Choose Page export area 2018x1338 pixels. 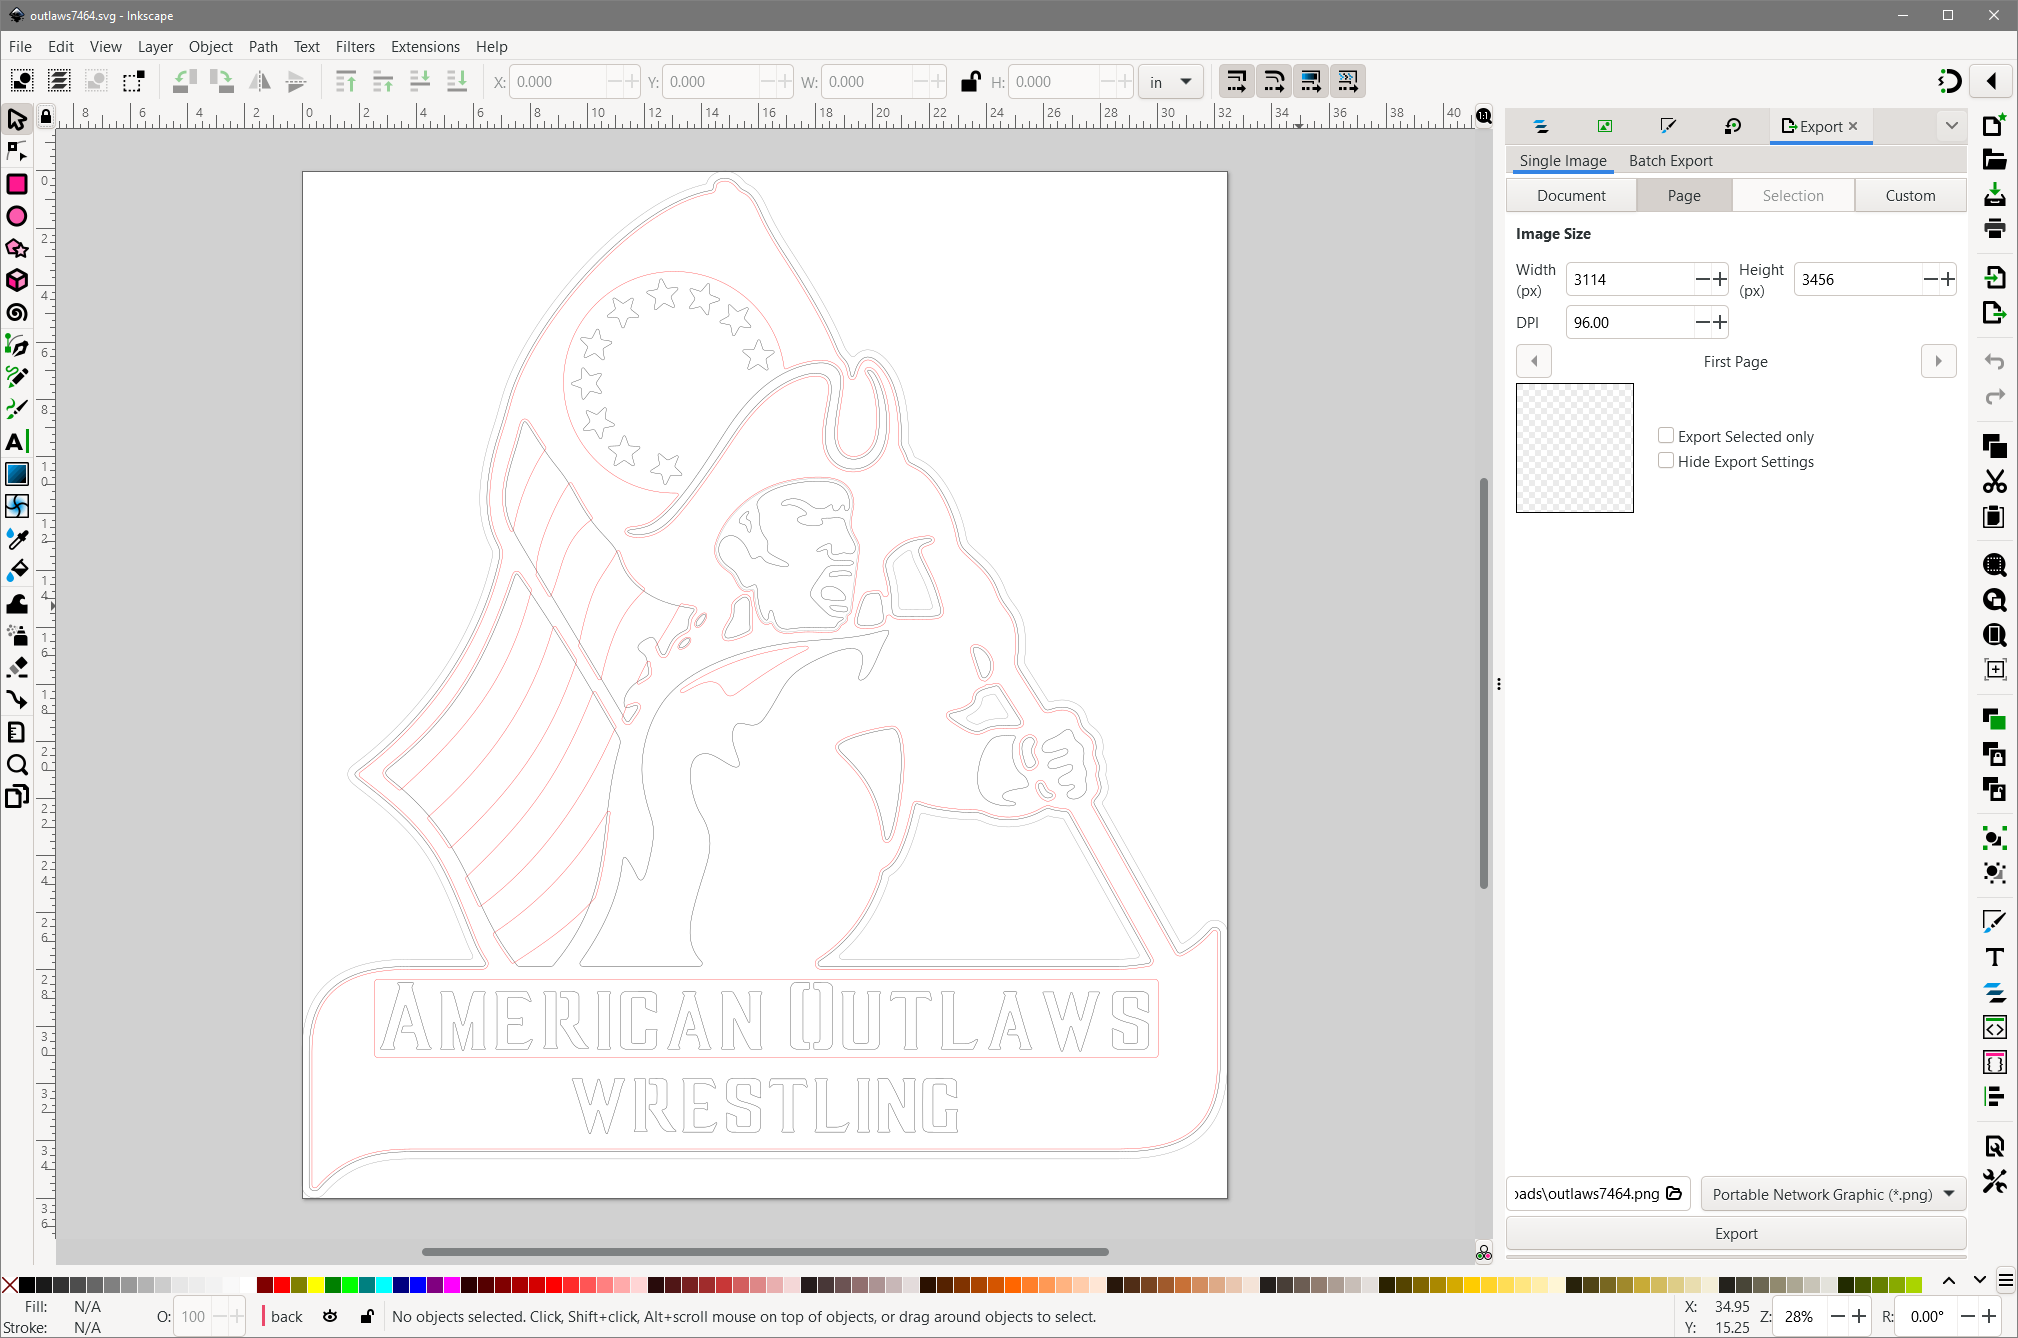pos(1684,195)
